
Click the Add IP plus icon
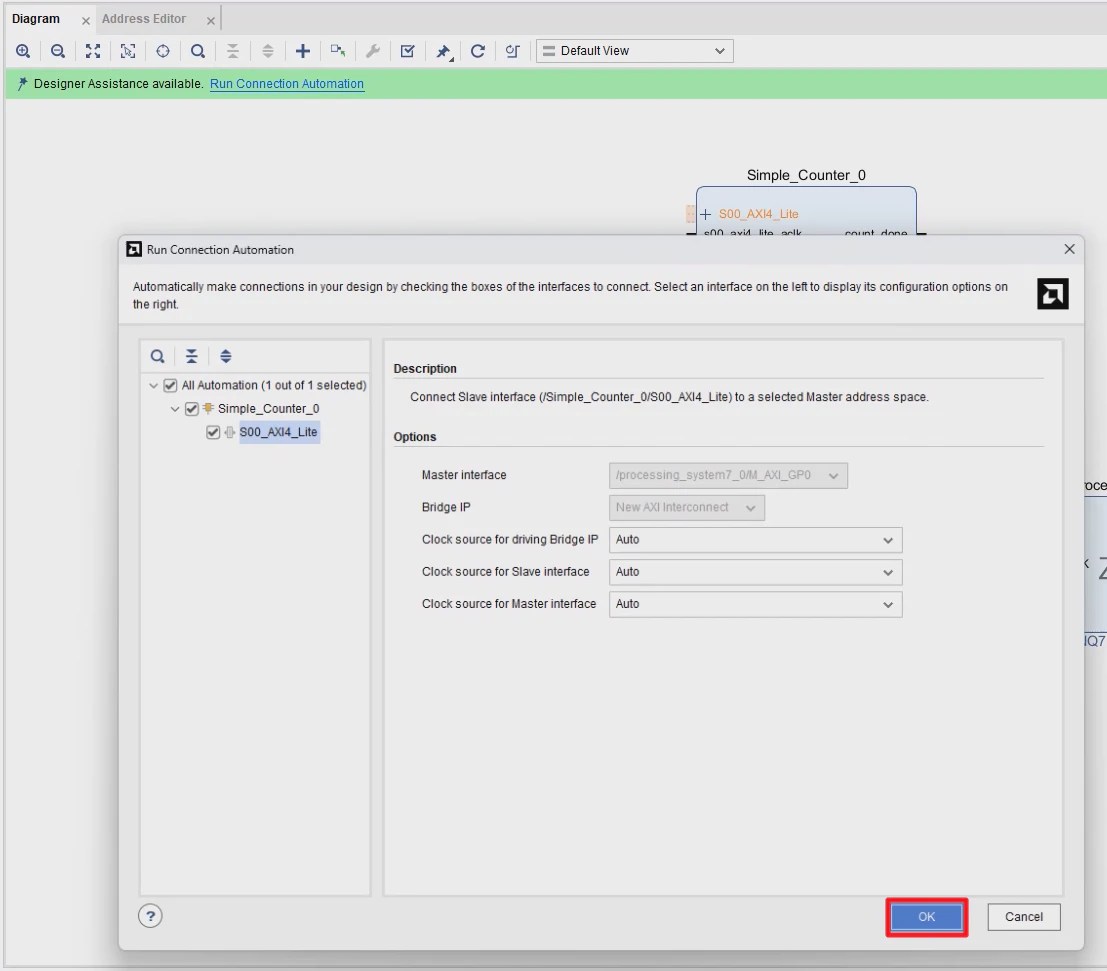click(303, 51)
